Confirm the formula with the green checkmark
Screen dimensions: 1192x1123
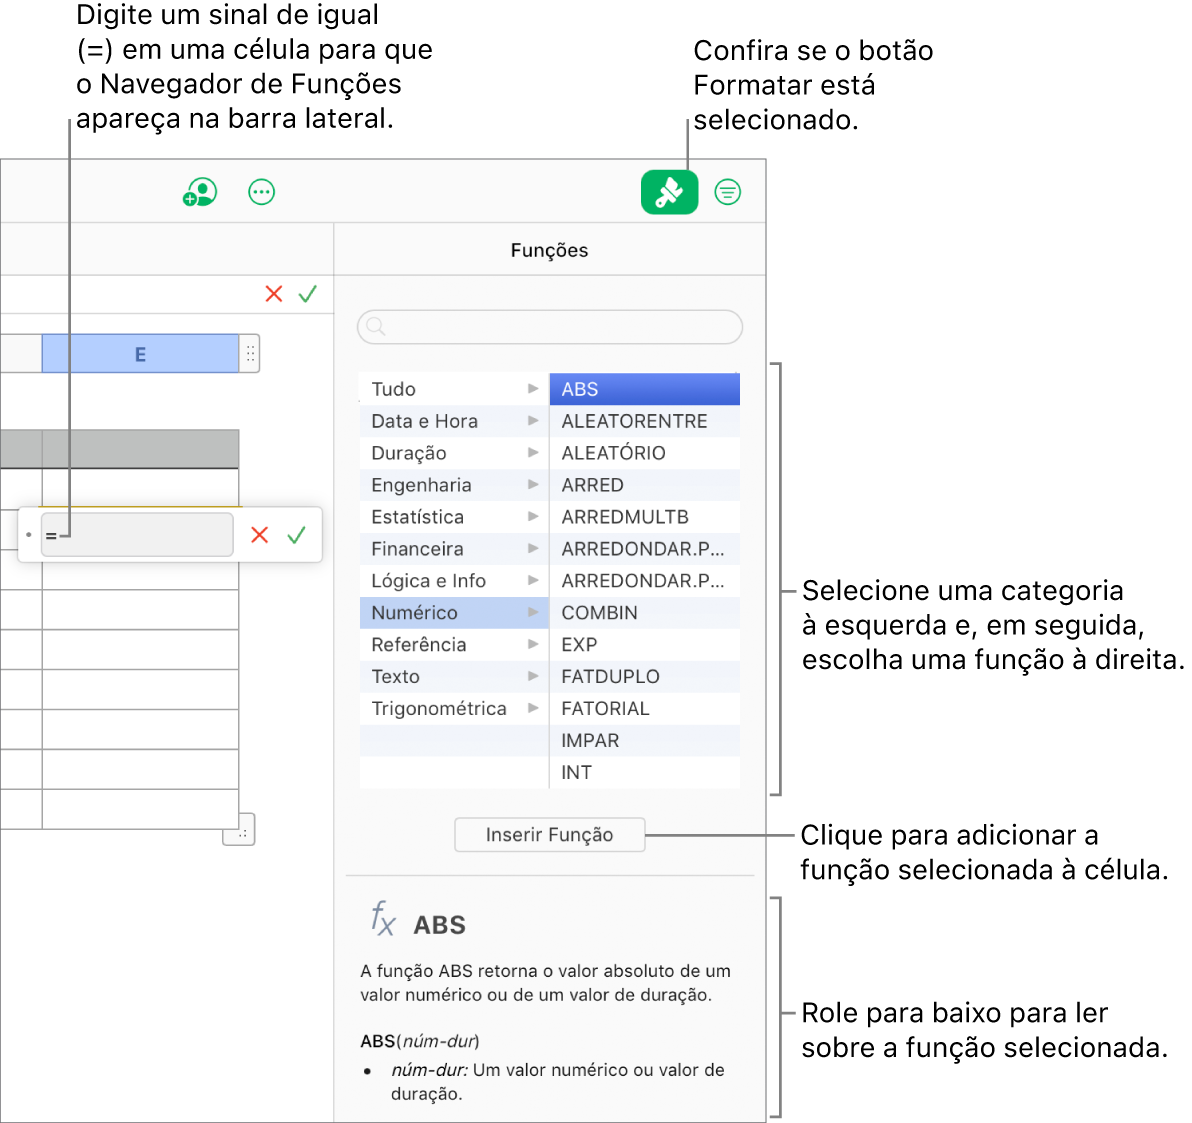coord(295,535)
